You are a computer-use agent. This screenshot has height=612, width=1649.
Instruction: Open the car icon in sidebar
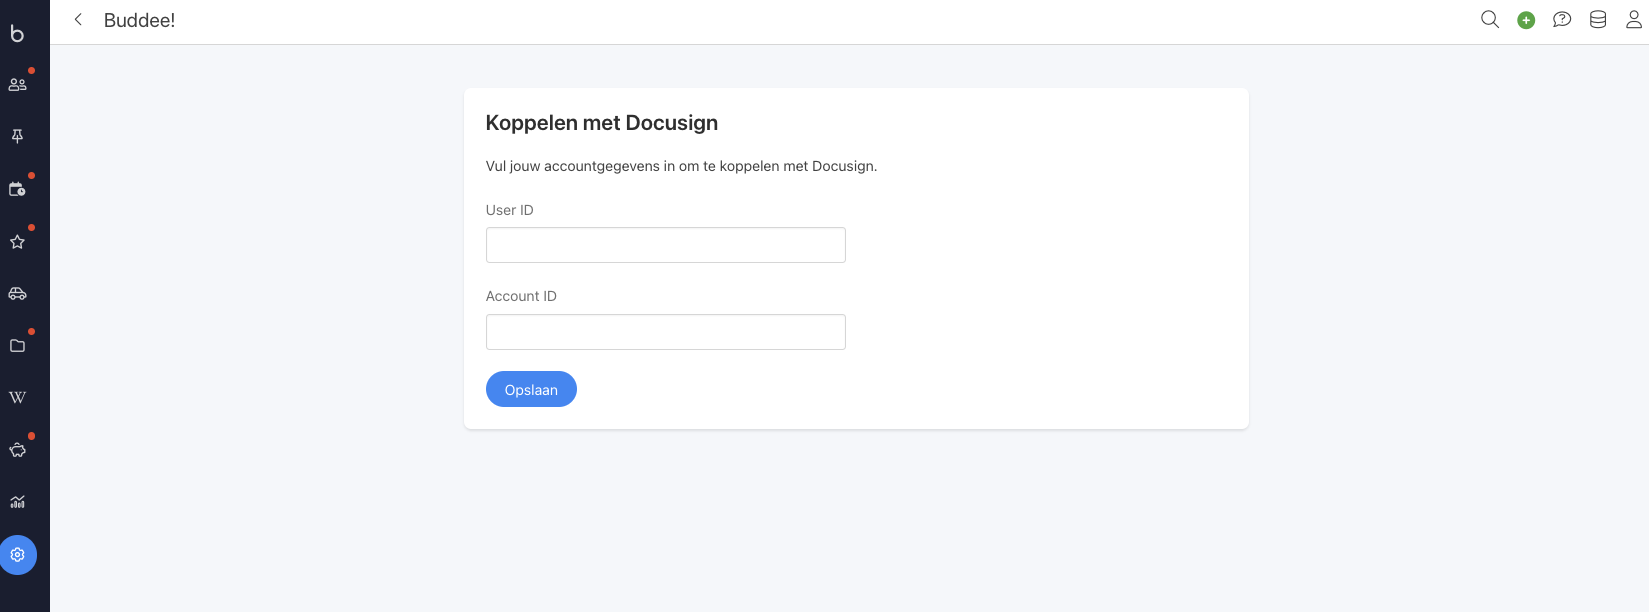[17, 293]
